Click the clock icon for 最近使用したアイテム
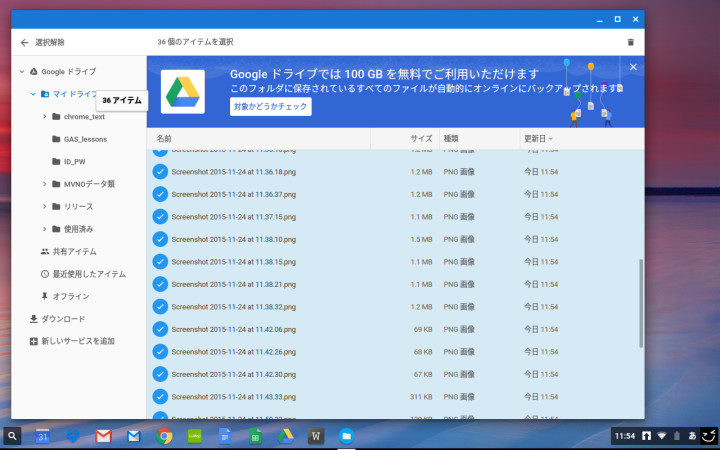Viewport: 720px width, 450px height. click(45, 274)
